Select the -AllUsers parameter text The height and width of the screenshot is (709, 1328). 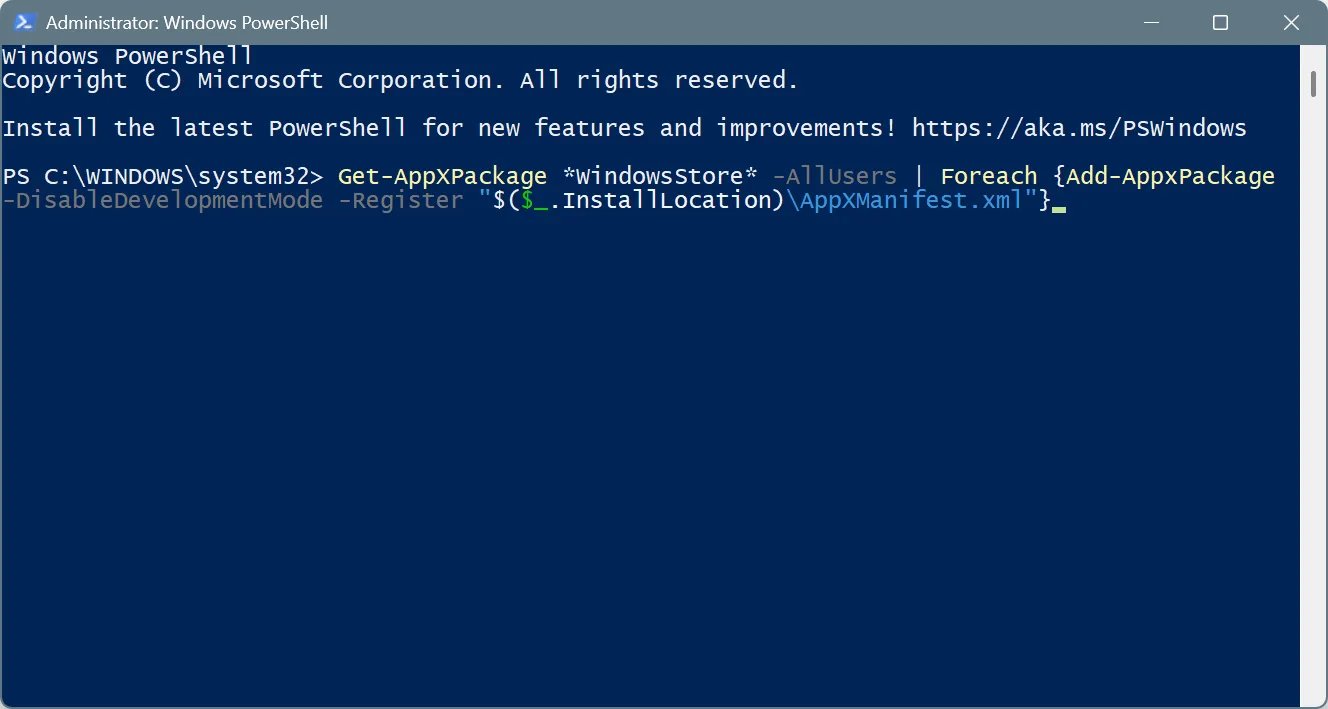(834, 175)
